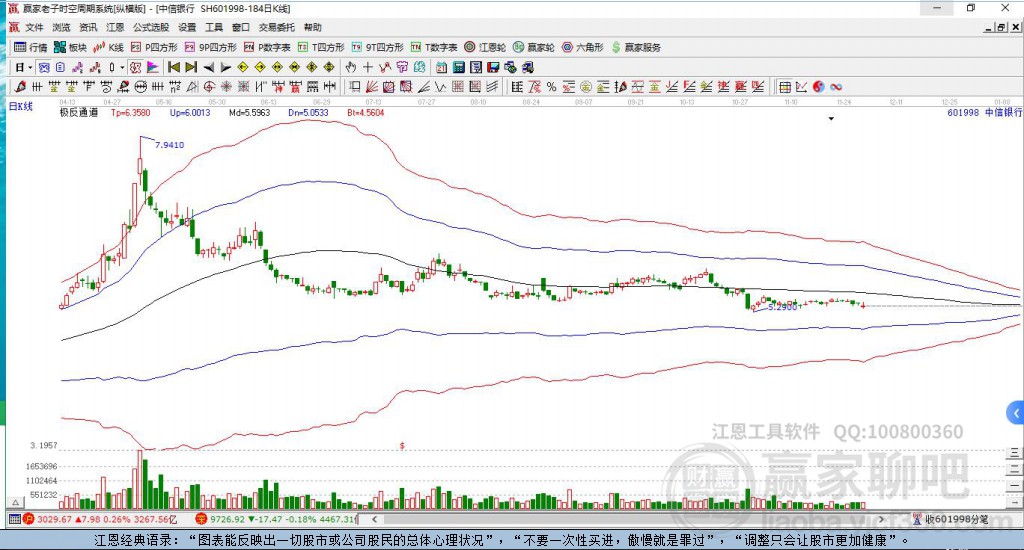
Task: Click the 极反通道 indicator label
Action: click(x=79, y=112)
